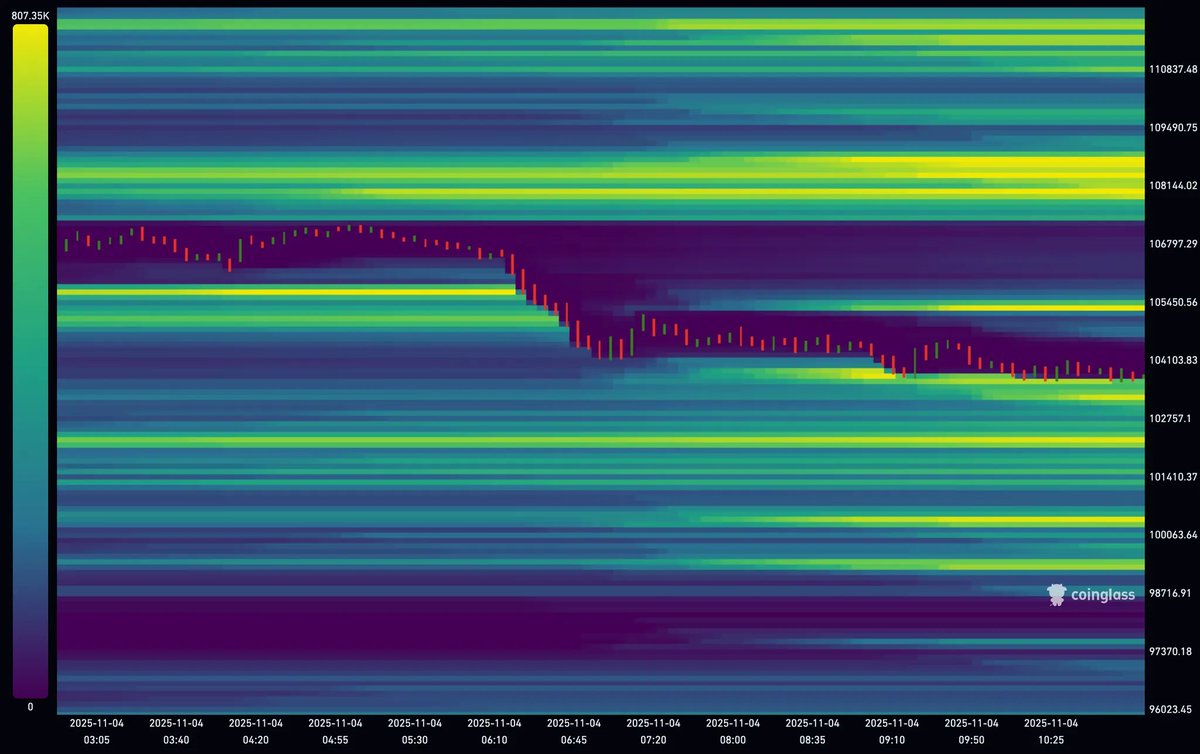Image resolution: width=1200 pixels, height=754 pixels.
Task: Click the 2025-11-04 08:00 time axis label
Action: pyautogui.click(x=733, y=729)
